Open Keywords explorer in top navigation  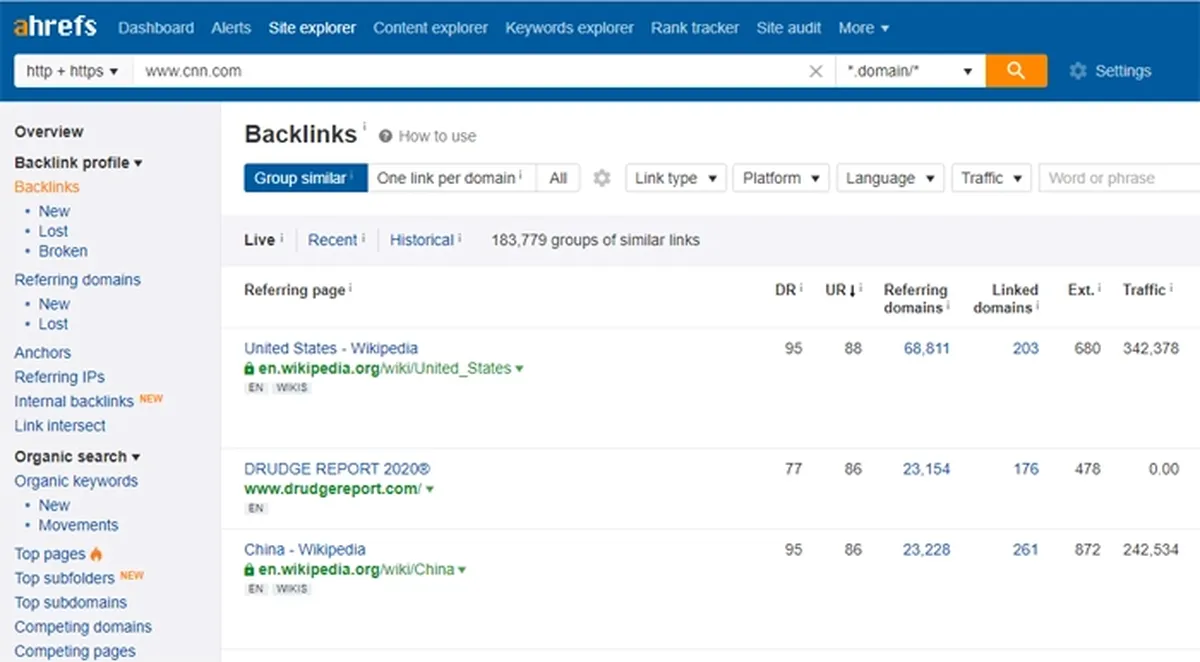click(569, 28)
